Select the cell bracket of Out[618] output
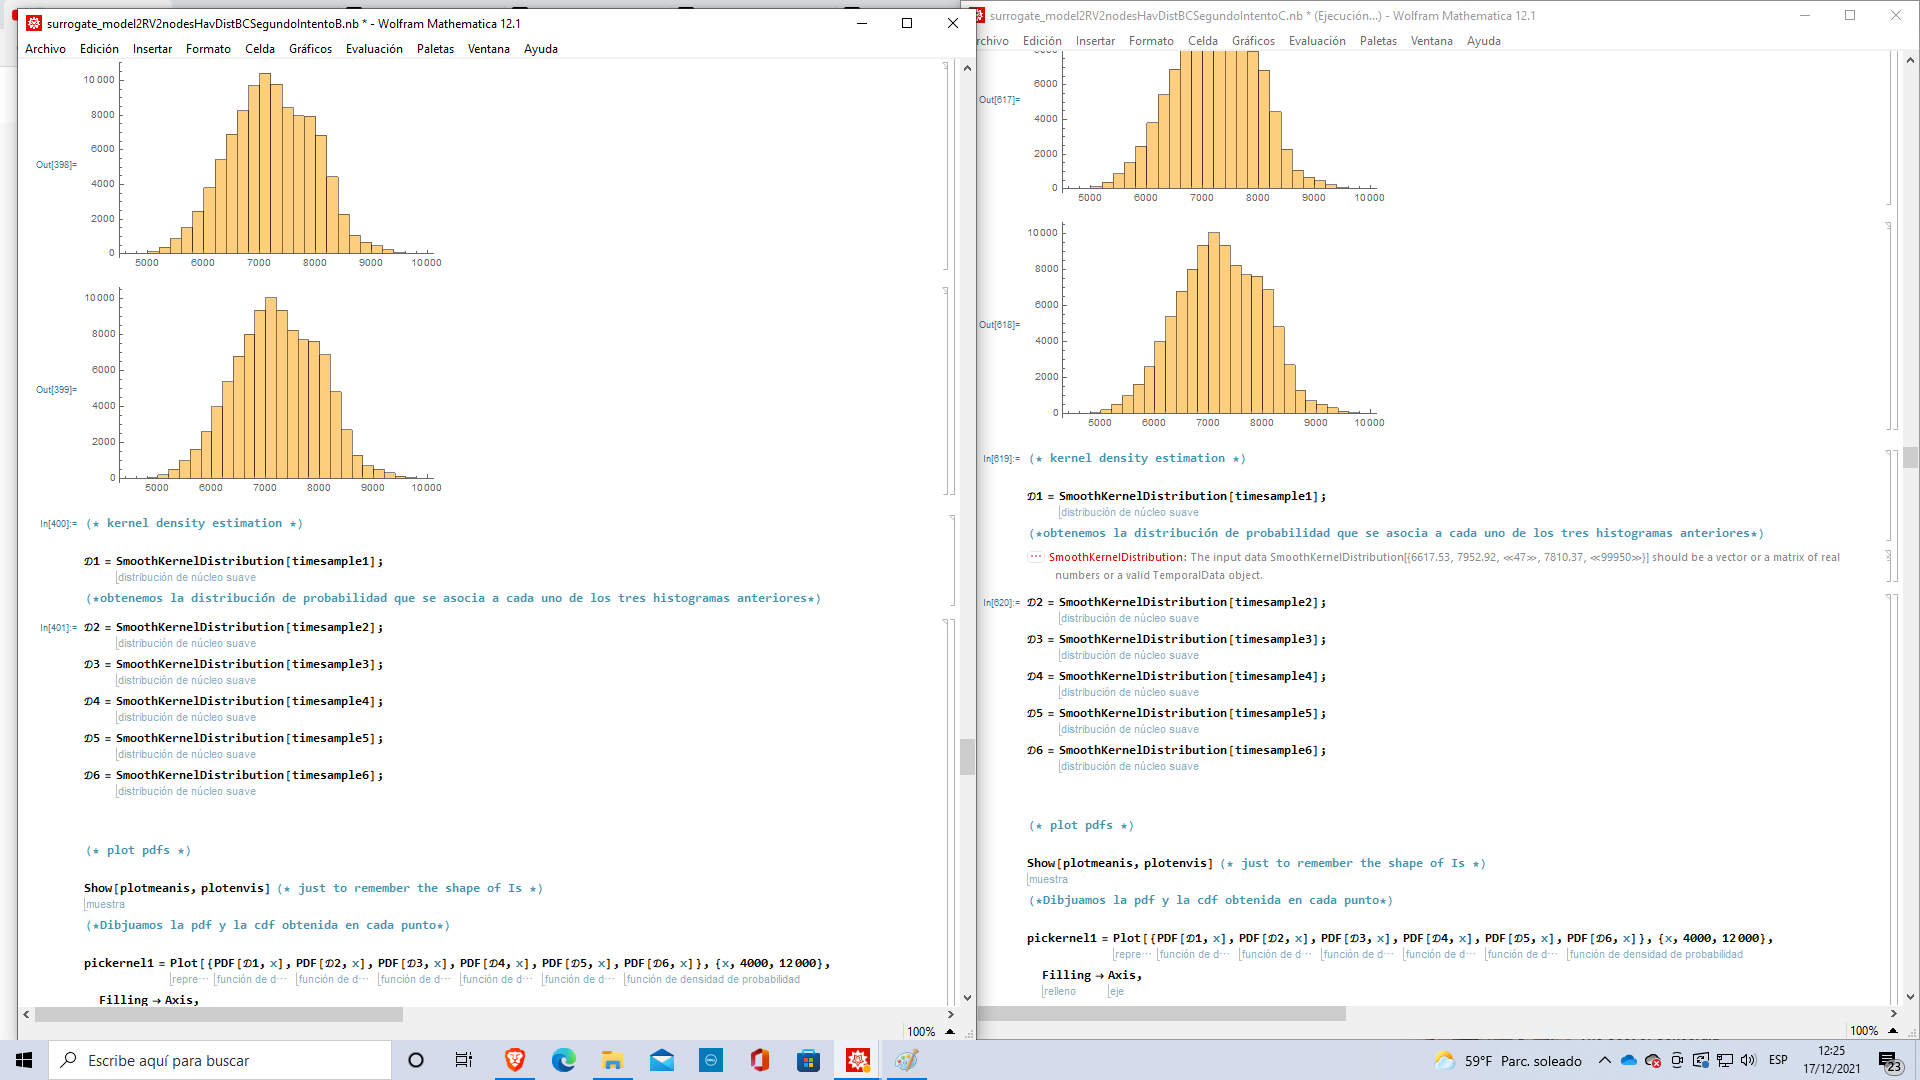The width and height of the screenshot is (1920, 1080). click(1889, 326)
